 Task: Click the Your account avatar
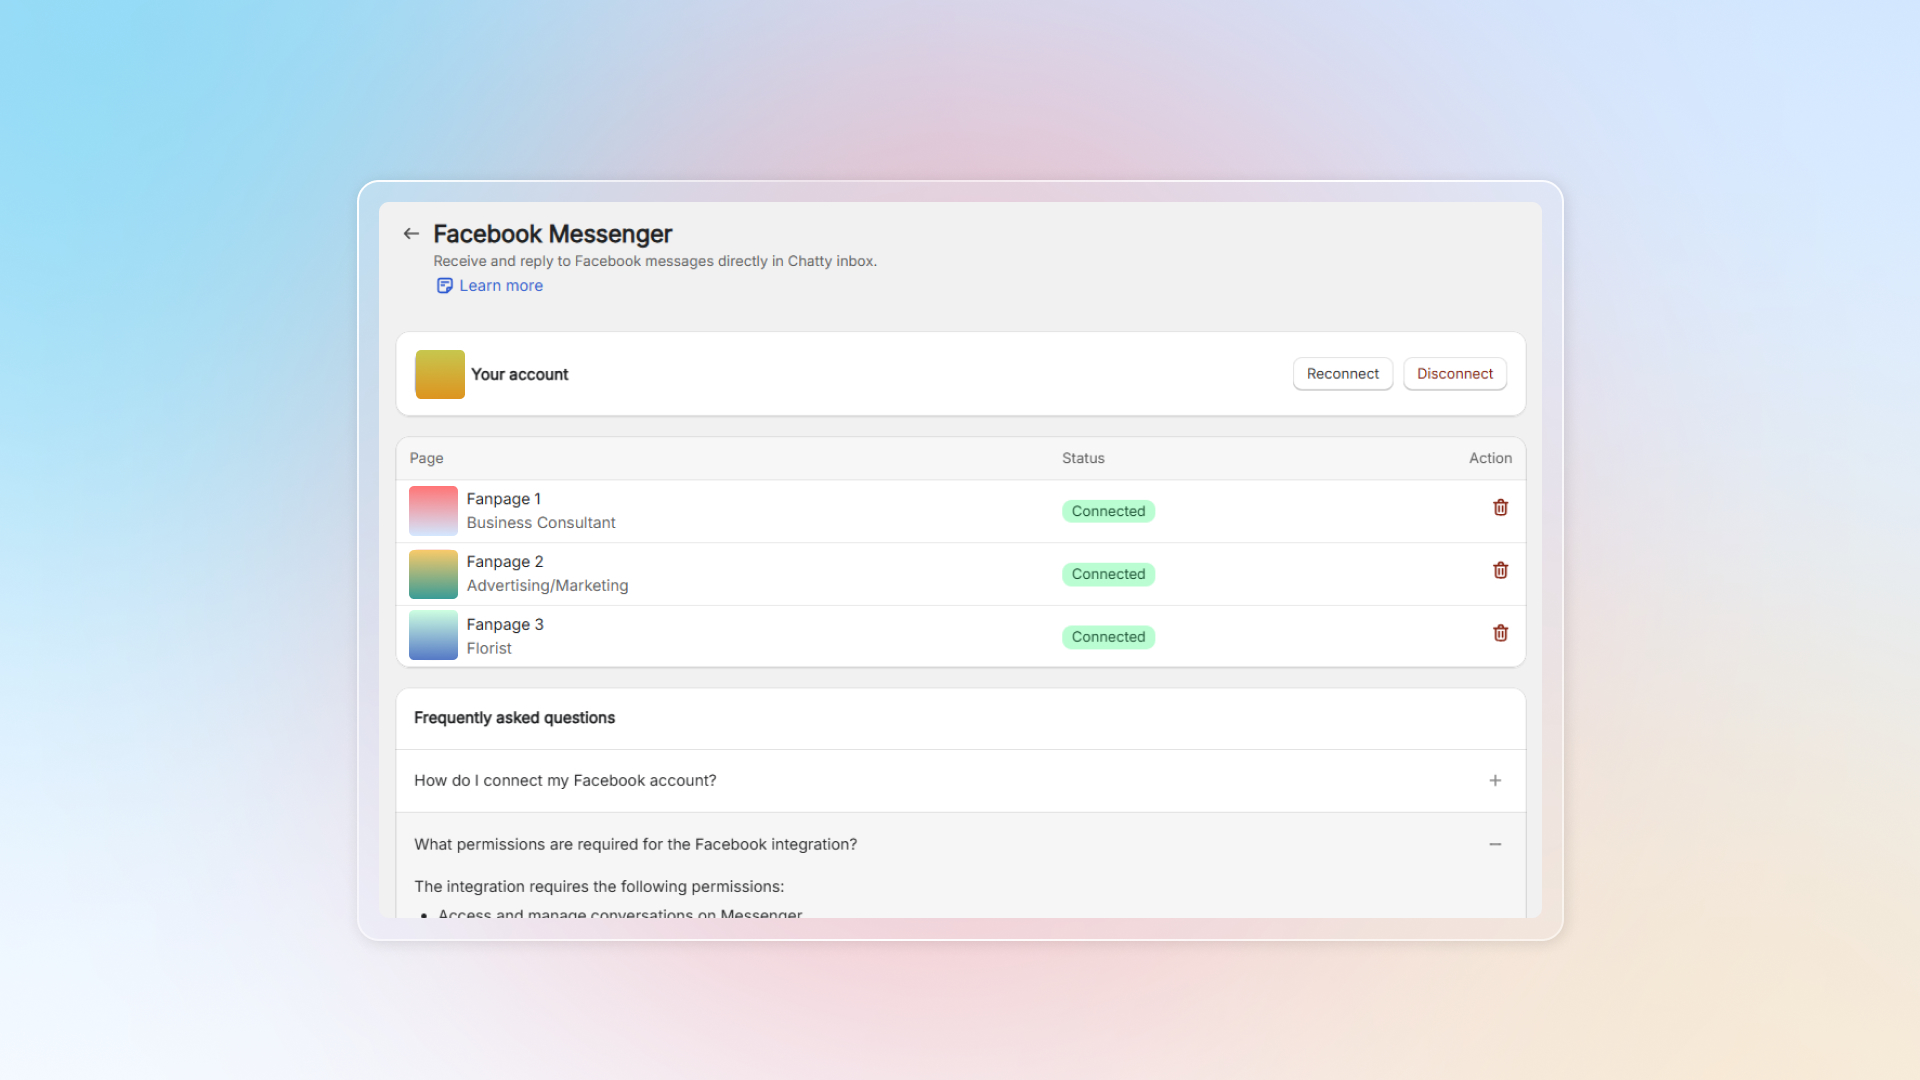click(x=440, y=374)
